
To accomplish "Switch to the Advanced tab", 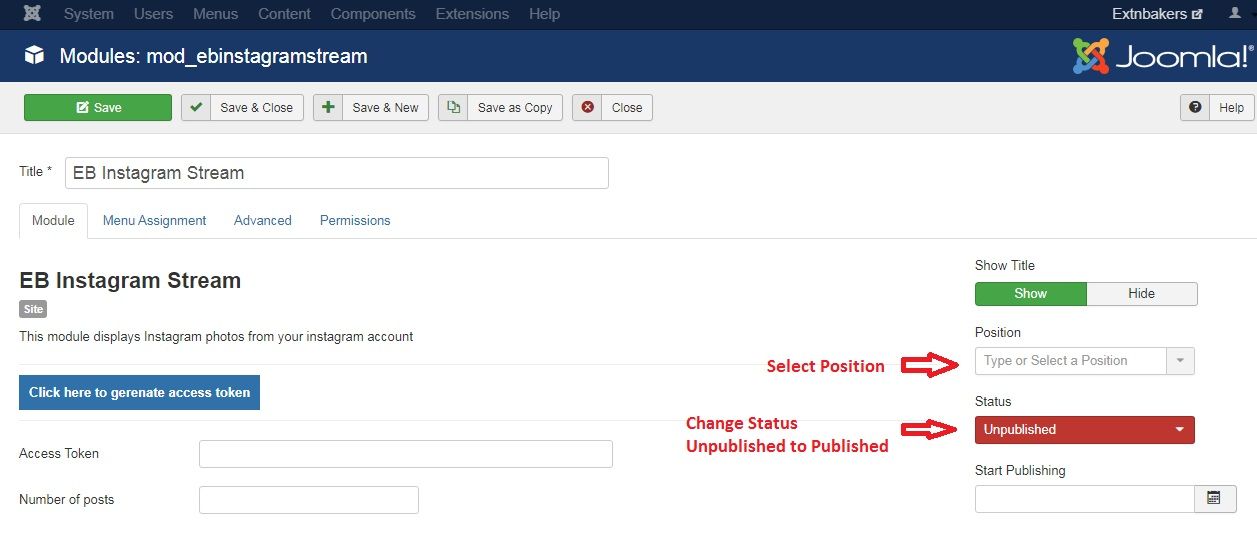I will point(263,220).
